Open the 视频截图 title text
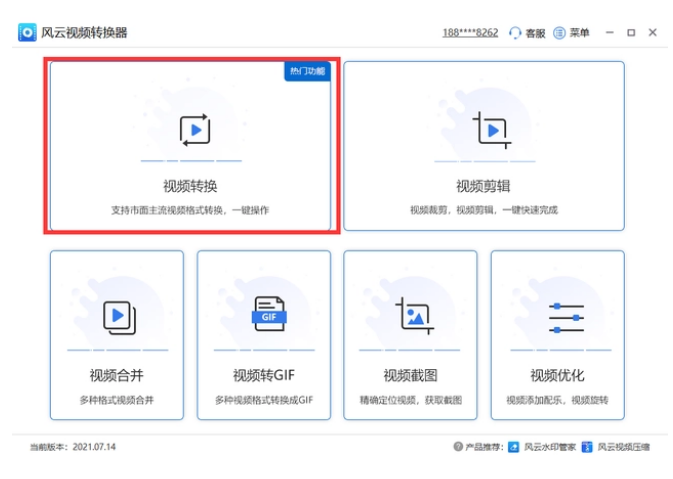The image size is (673, 479). click(410, 375)
